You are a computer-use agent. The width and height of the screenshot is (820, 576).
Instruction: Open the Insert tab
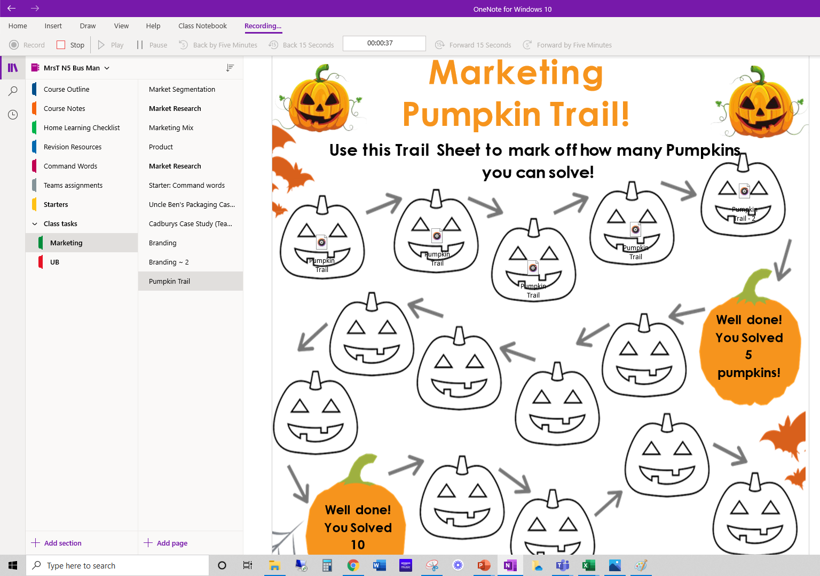[x=53, y=26]
